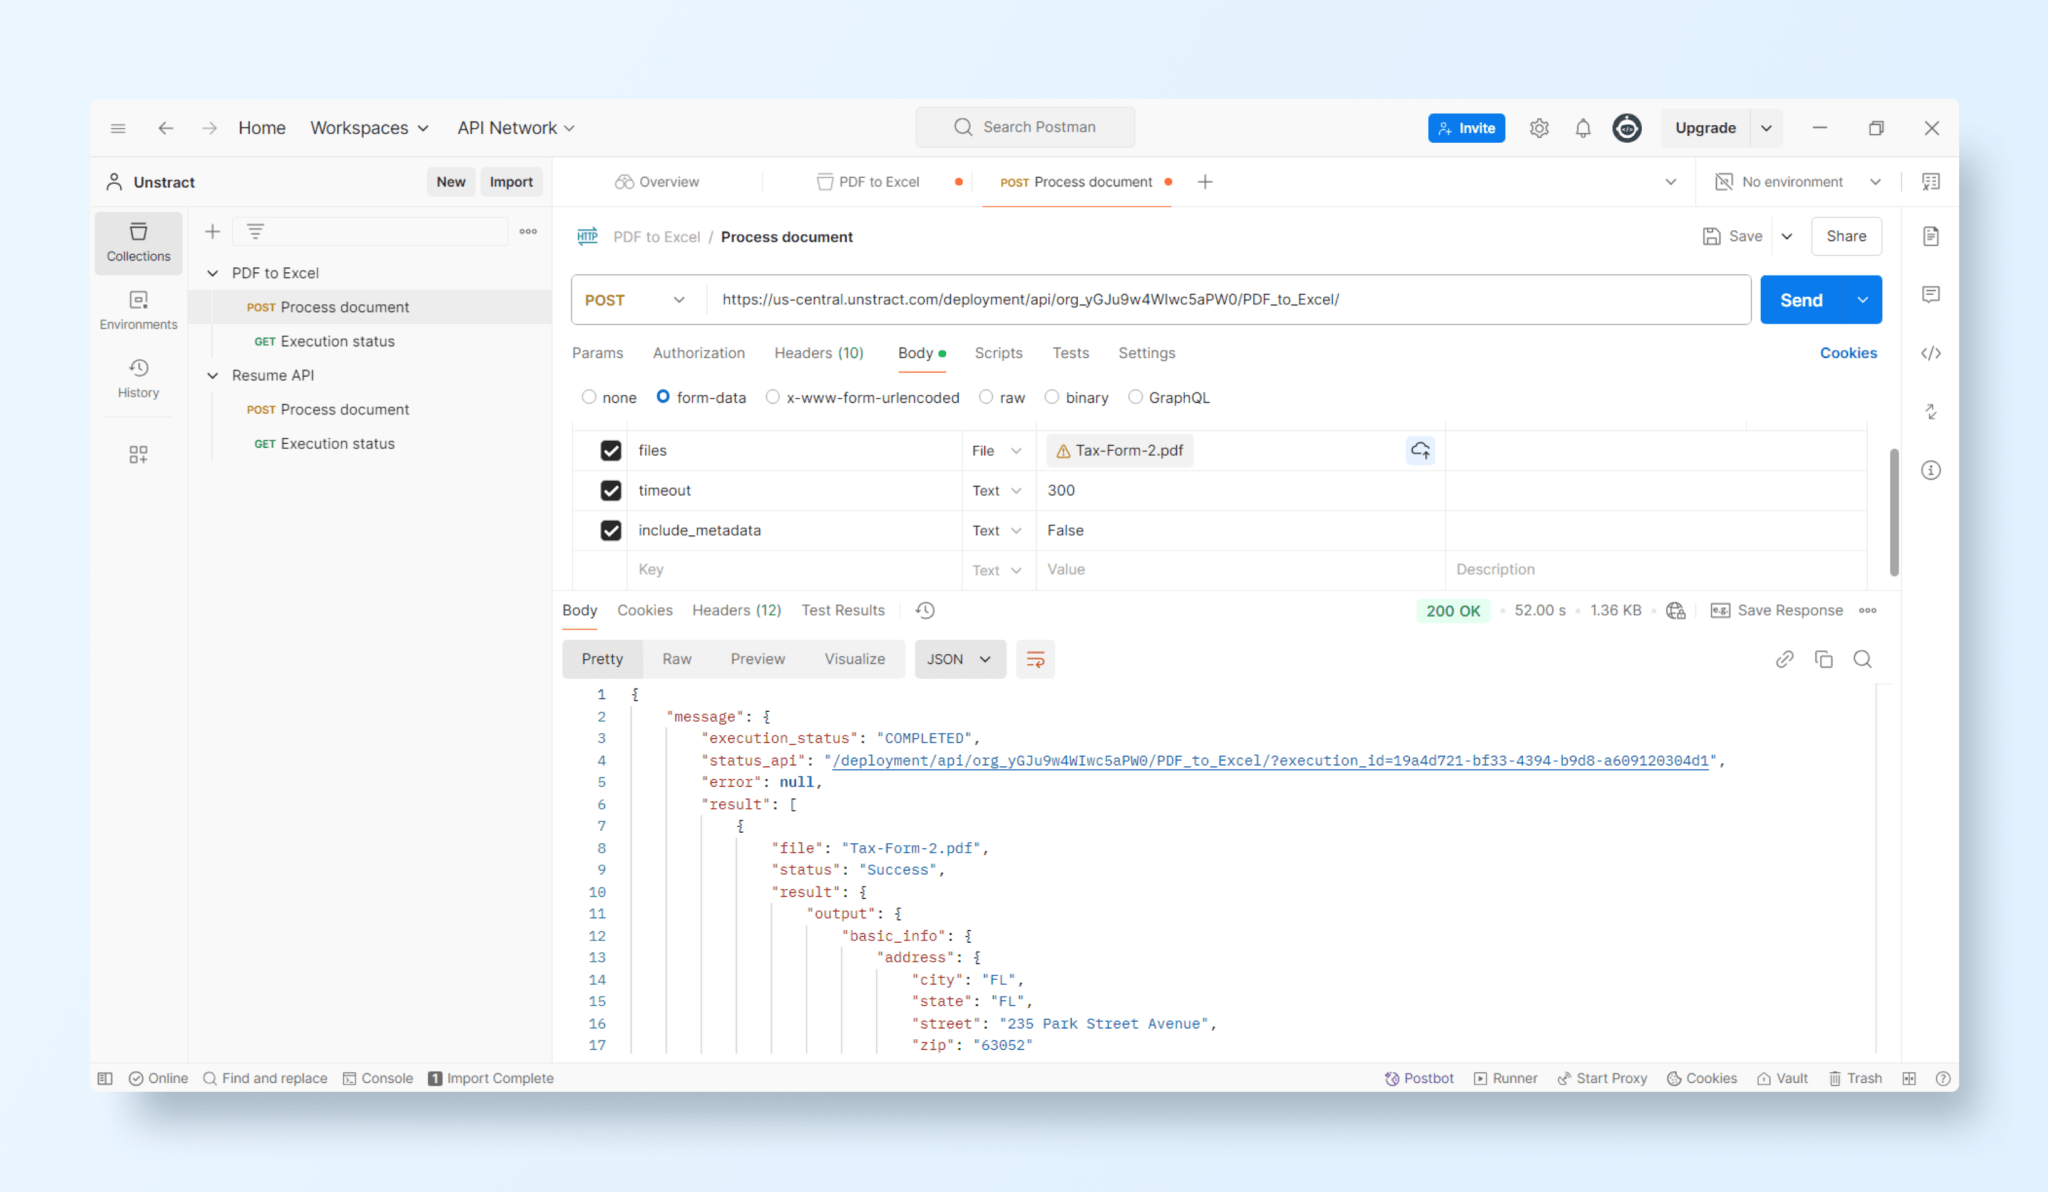2048x1192 pixels.
Task: Open the JSON format dropdown
Action: pos(959,659)
